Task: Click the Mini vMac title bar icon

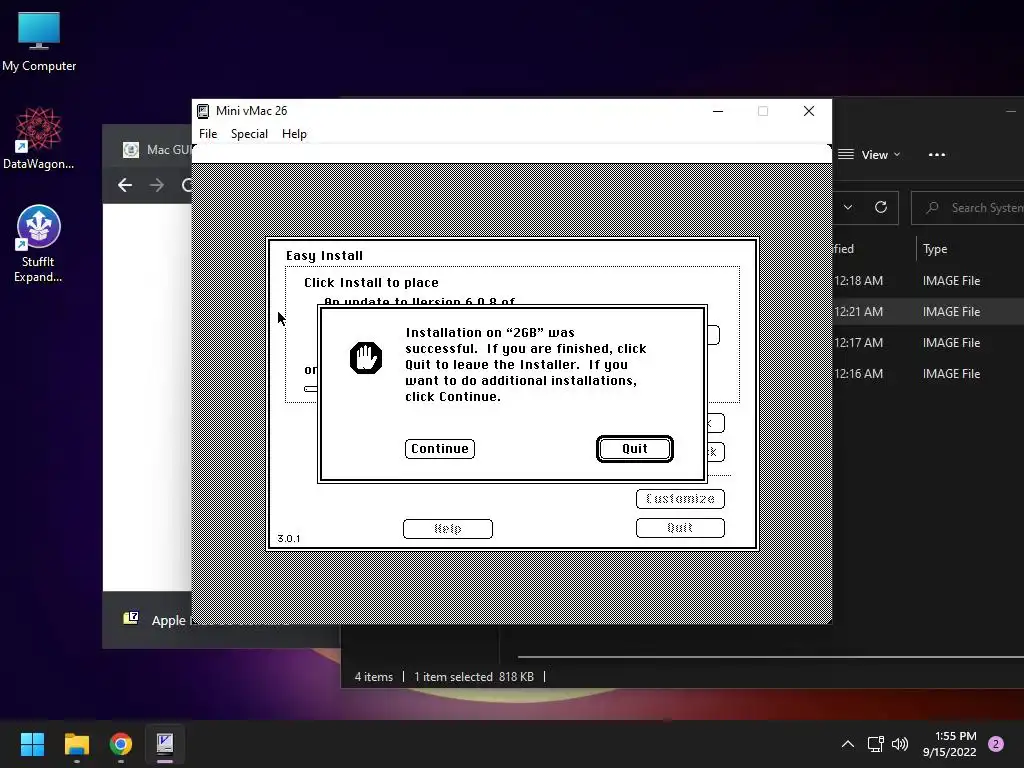Action: tap(203, 111)
